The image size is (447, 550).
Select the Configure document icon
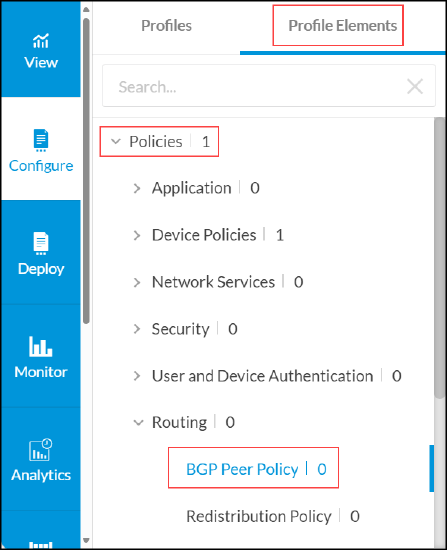click(x=41, y=140)
